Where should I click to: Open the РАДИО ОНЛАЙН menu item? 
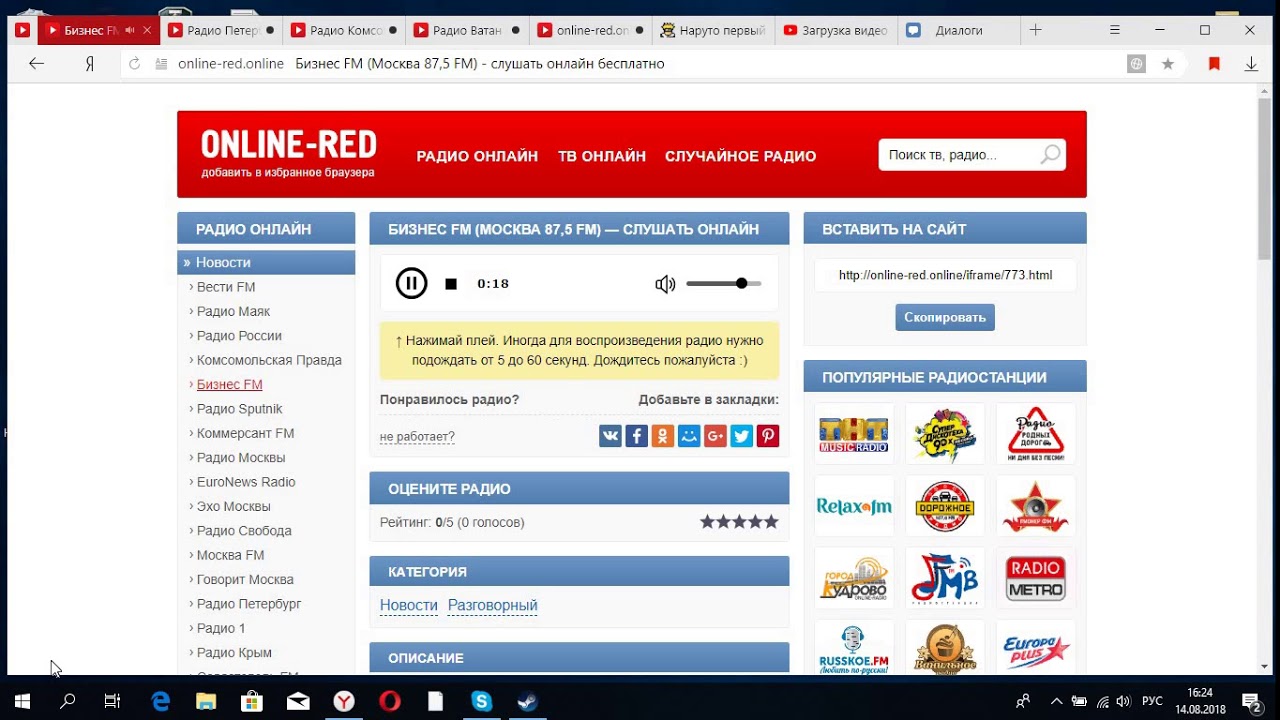pyautogui.click(x=477, y=156)
